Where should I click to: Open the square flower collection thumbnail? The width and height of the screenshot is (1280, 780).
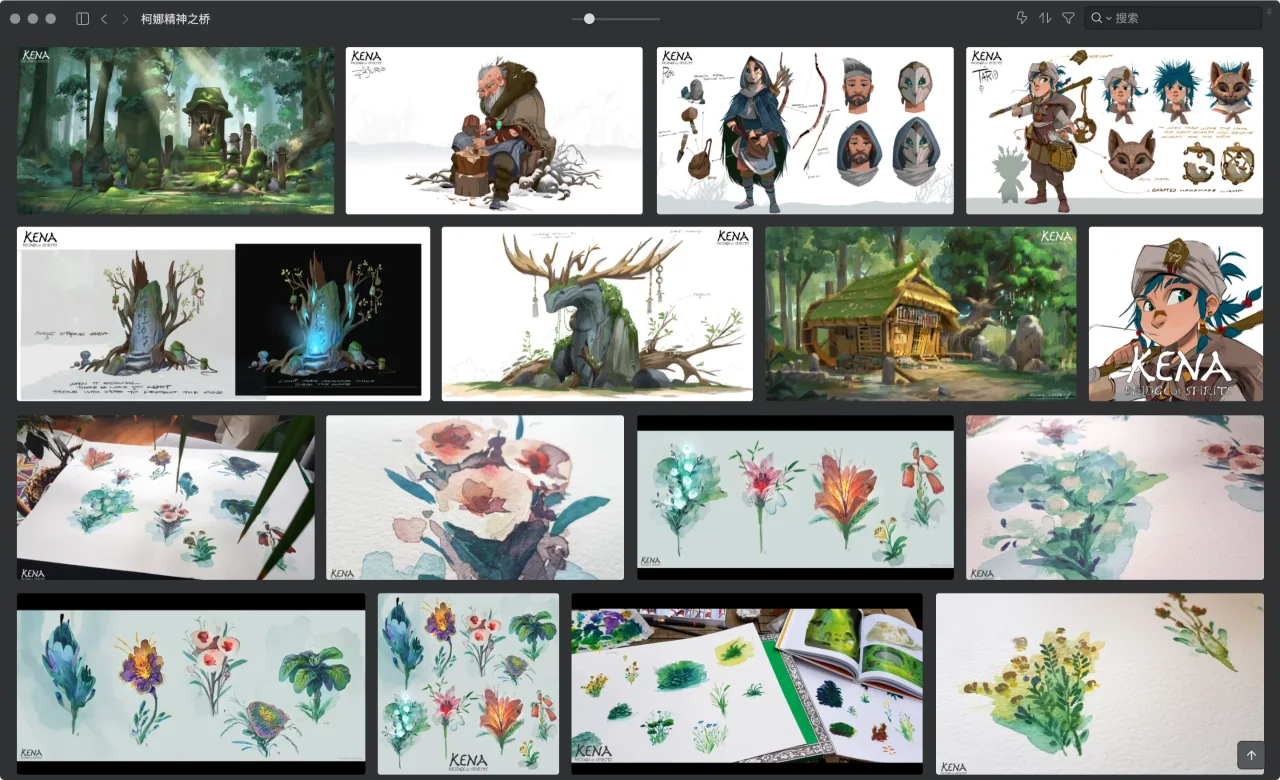(x=468, y=684)
